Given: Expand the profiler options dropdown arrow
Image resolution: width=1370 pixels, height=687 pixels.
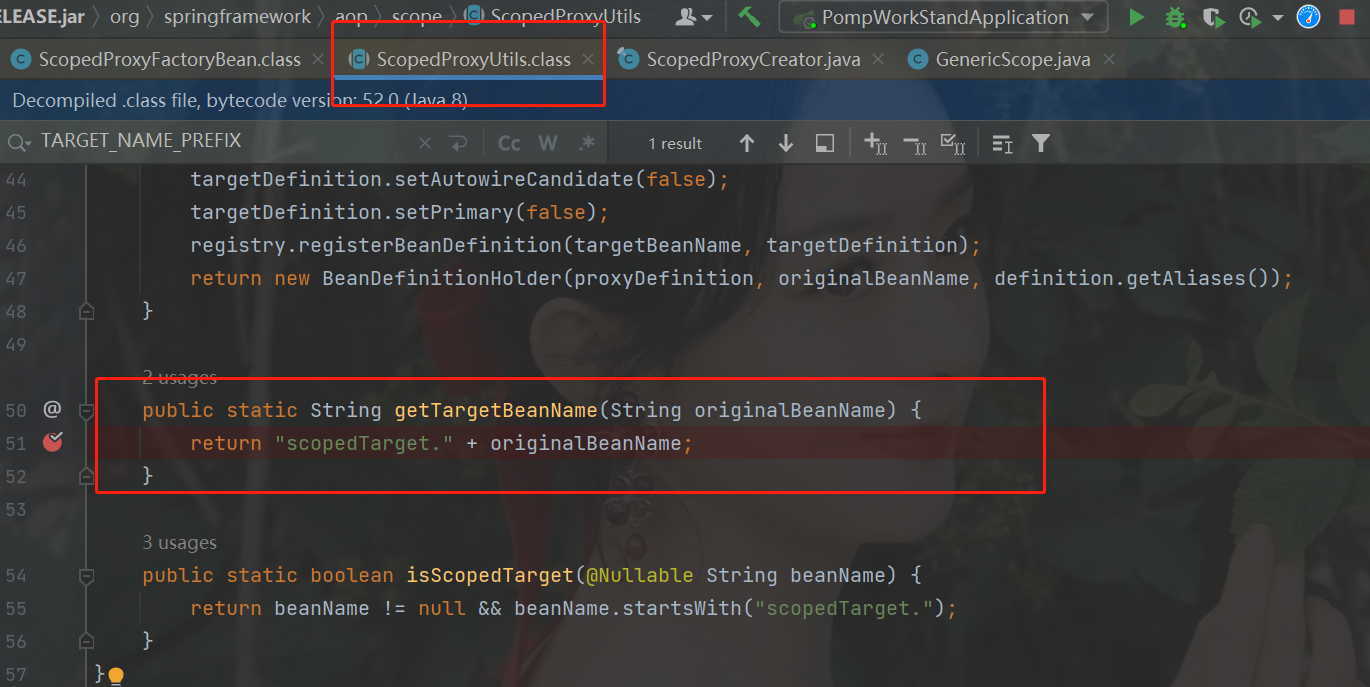Looking at the screenshot, I should (x=1277, y=18).
